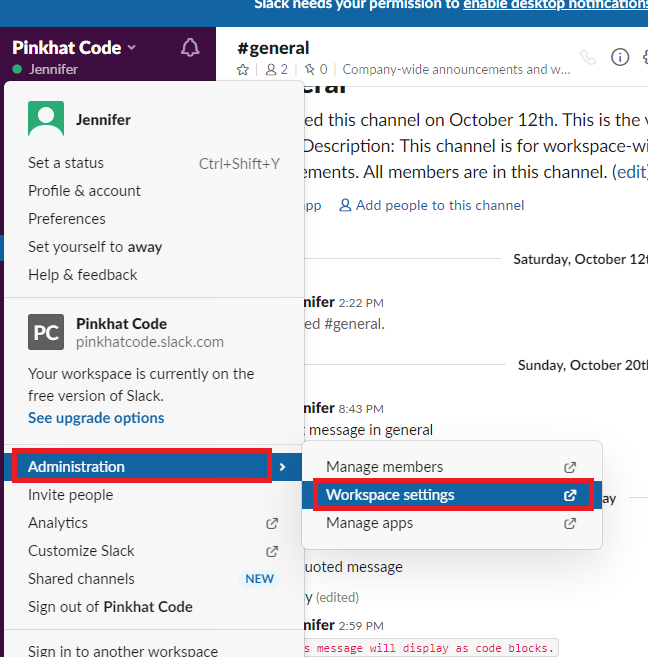The width and height of the screenshot is (648, 657).
Task: Click Saturday, October 12th date divider label
Action: 581,259
